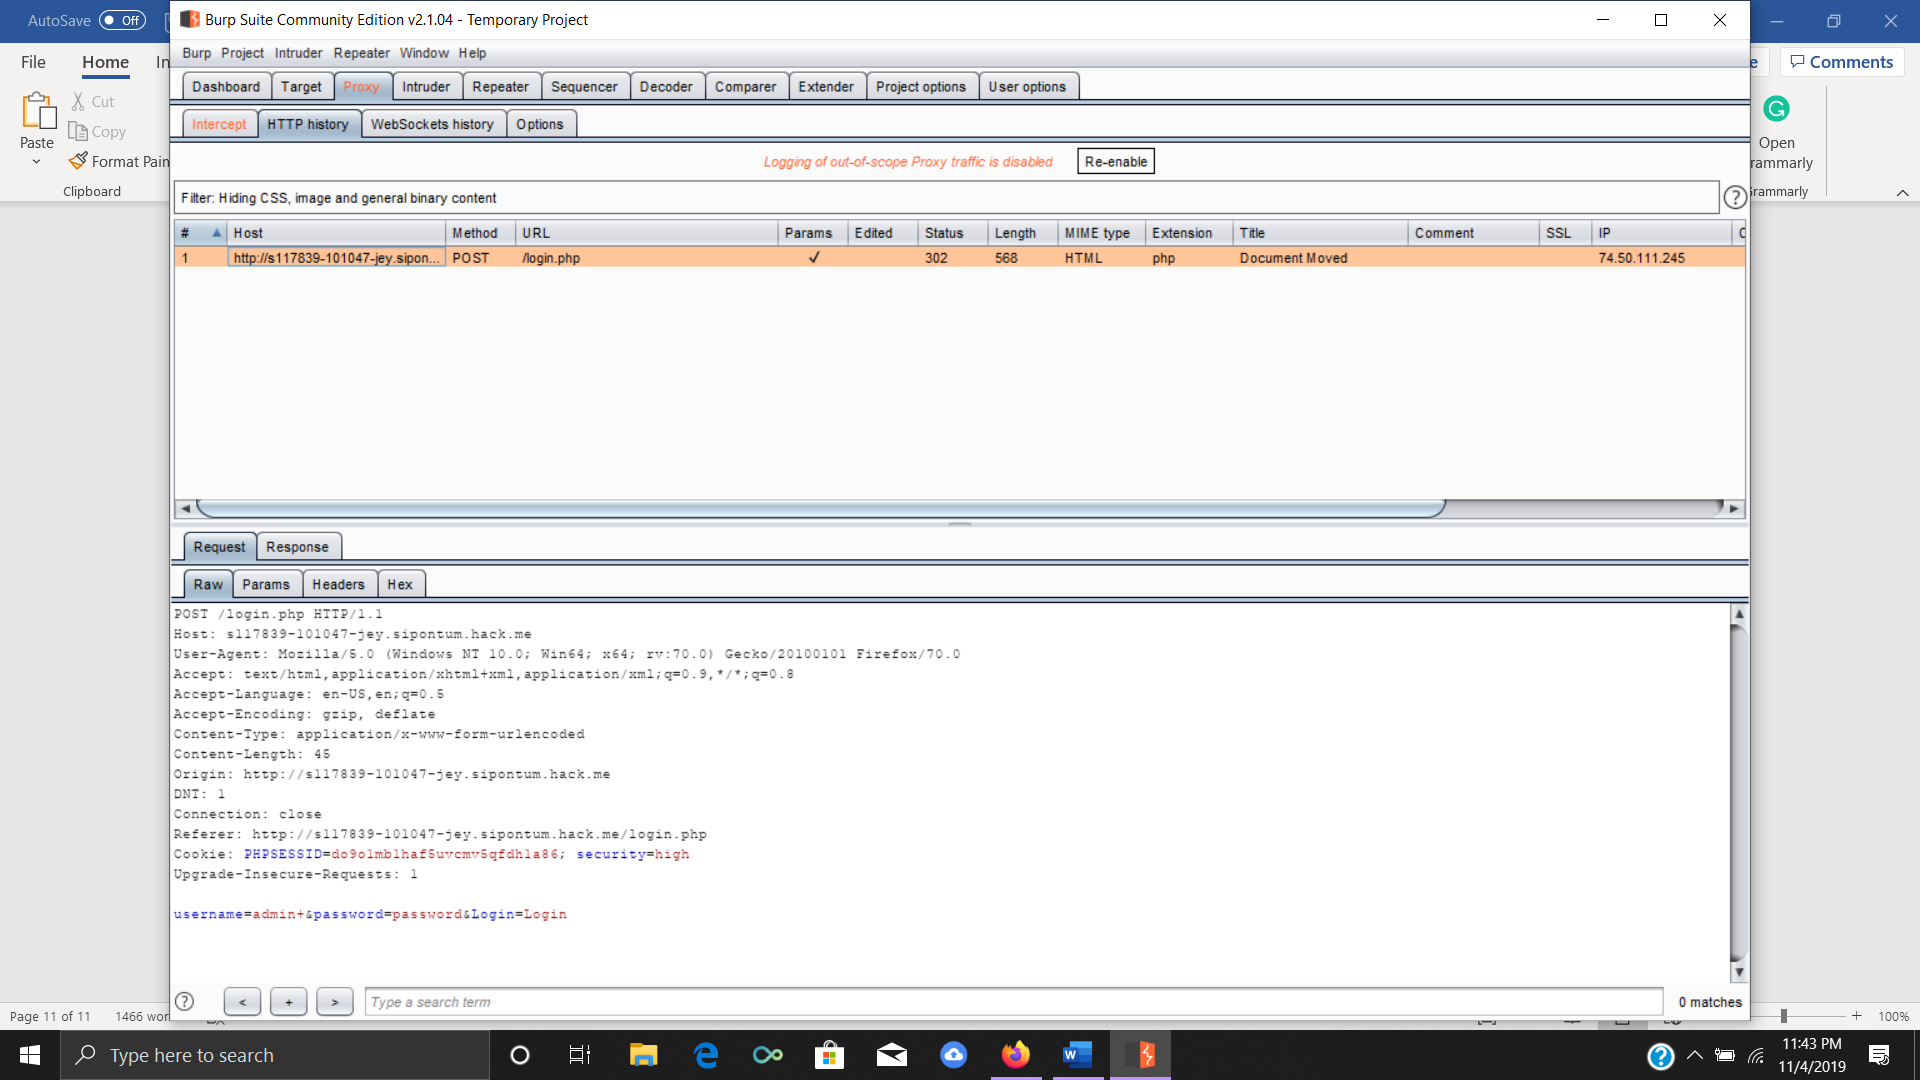This screenshot has width=1920, height=1080.
Task: Open Mail app from the taskbar
Action: pos(892,1055)
